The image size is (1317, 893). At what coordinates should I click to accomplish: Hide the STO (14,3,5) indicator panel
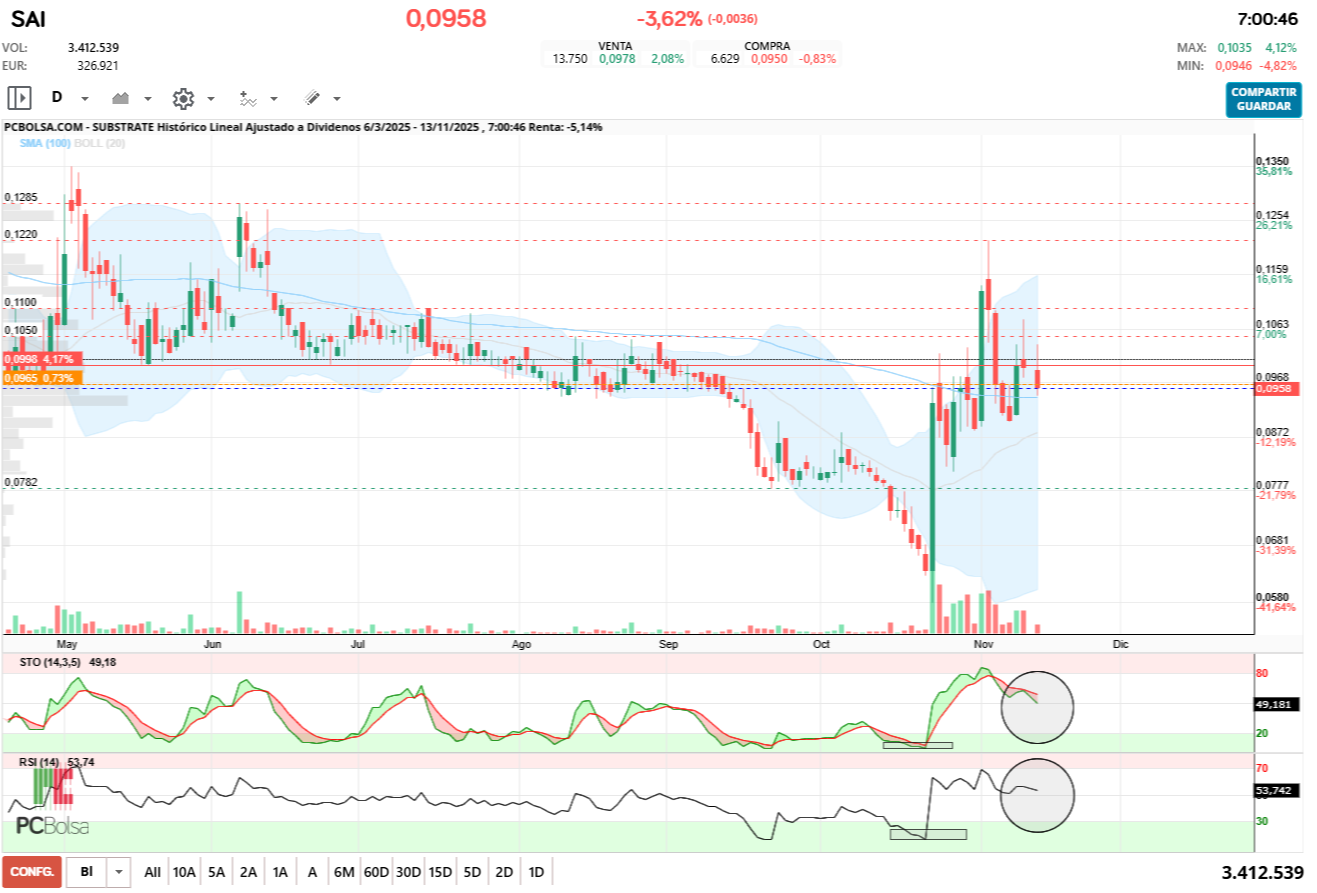50,661
